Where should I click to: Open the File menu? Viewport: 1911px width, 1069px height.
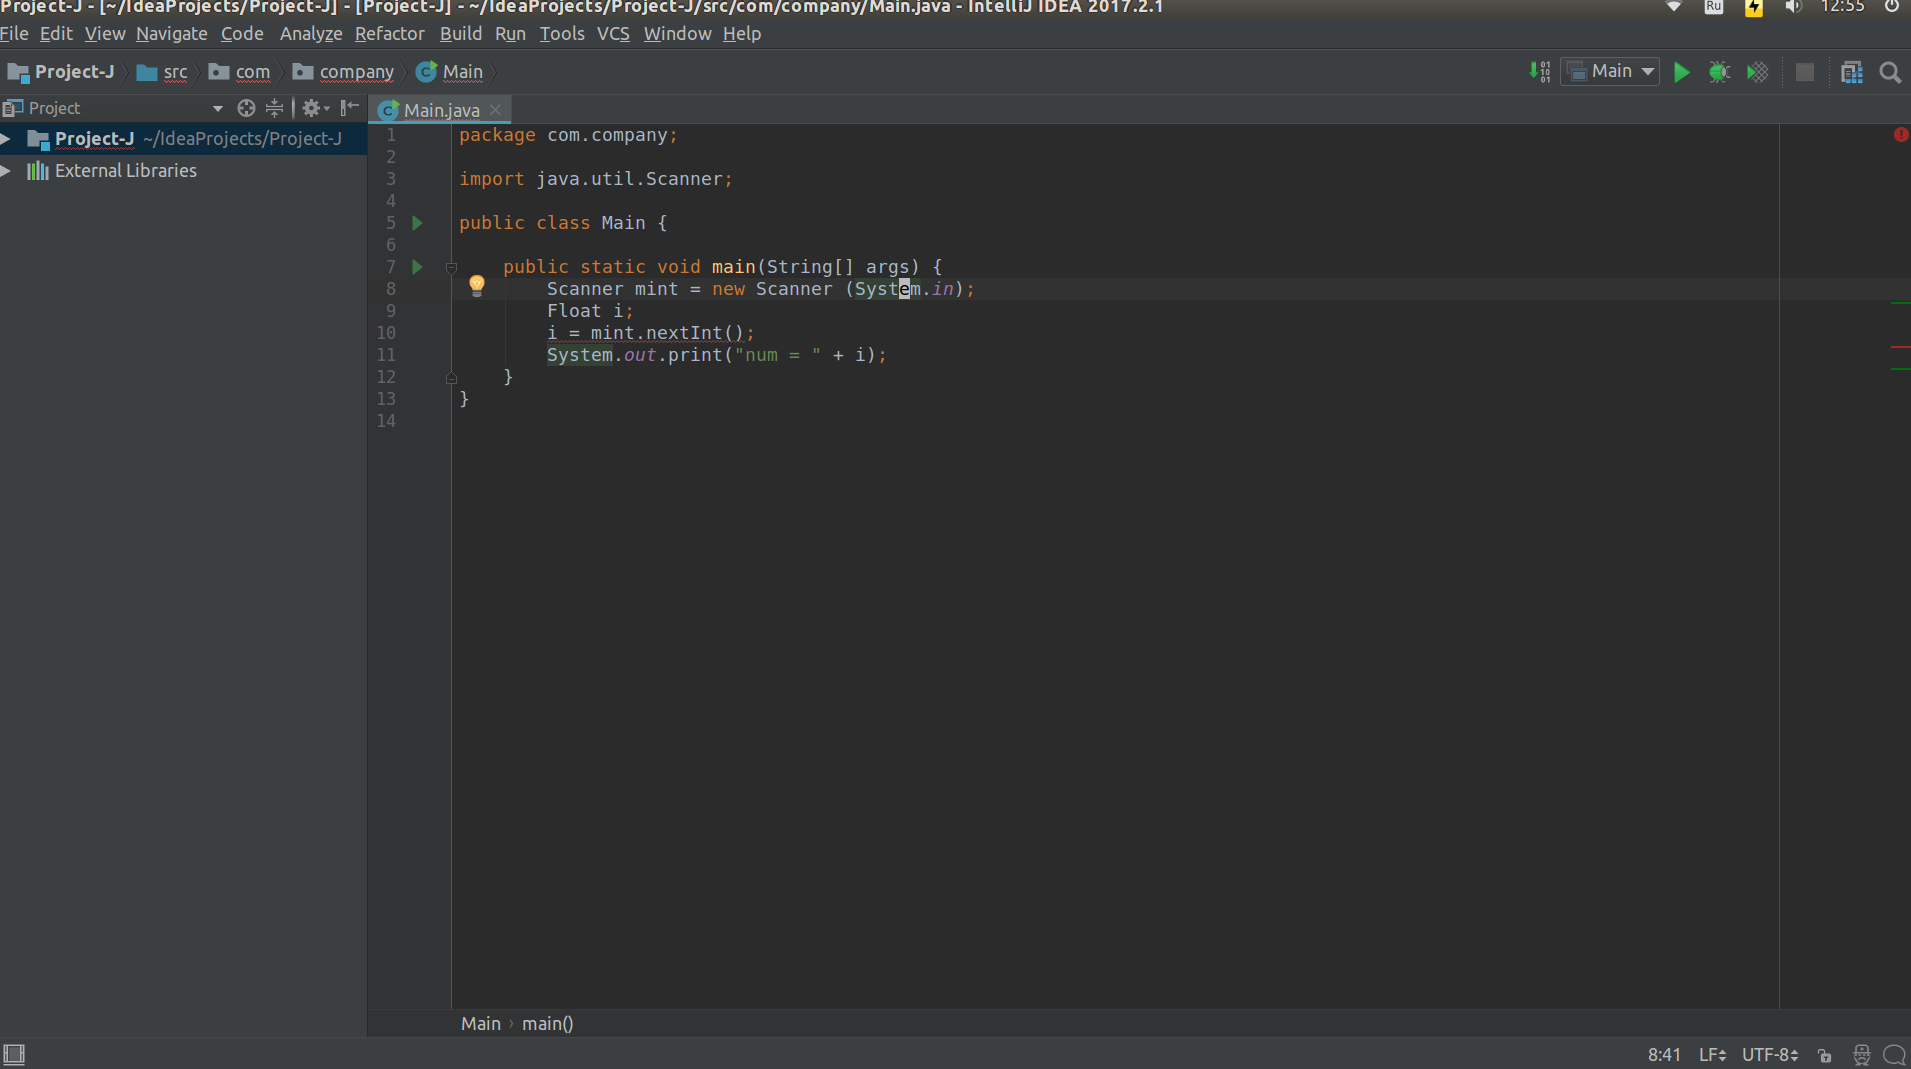[14, 34]
